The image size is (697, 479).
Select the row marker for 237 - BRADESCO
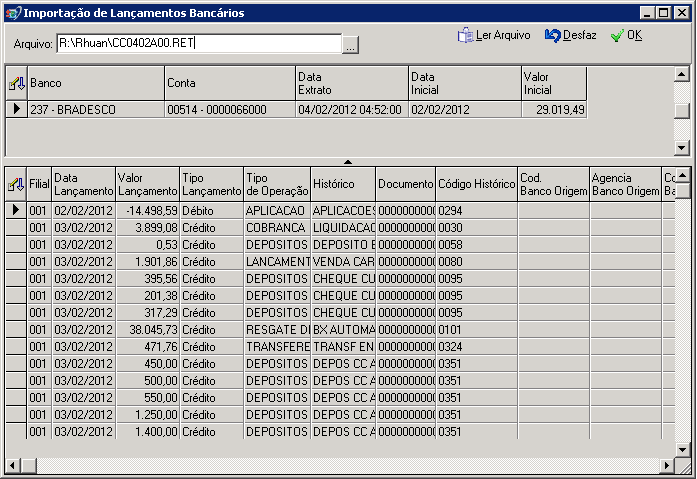[x=17, y=109]
